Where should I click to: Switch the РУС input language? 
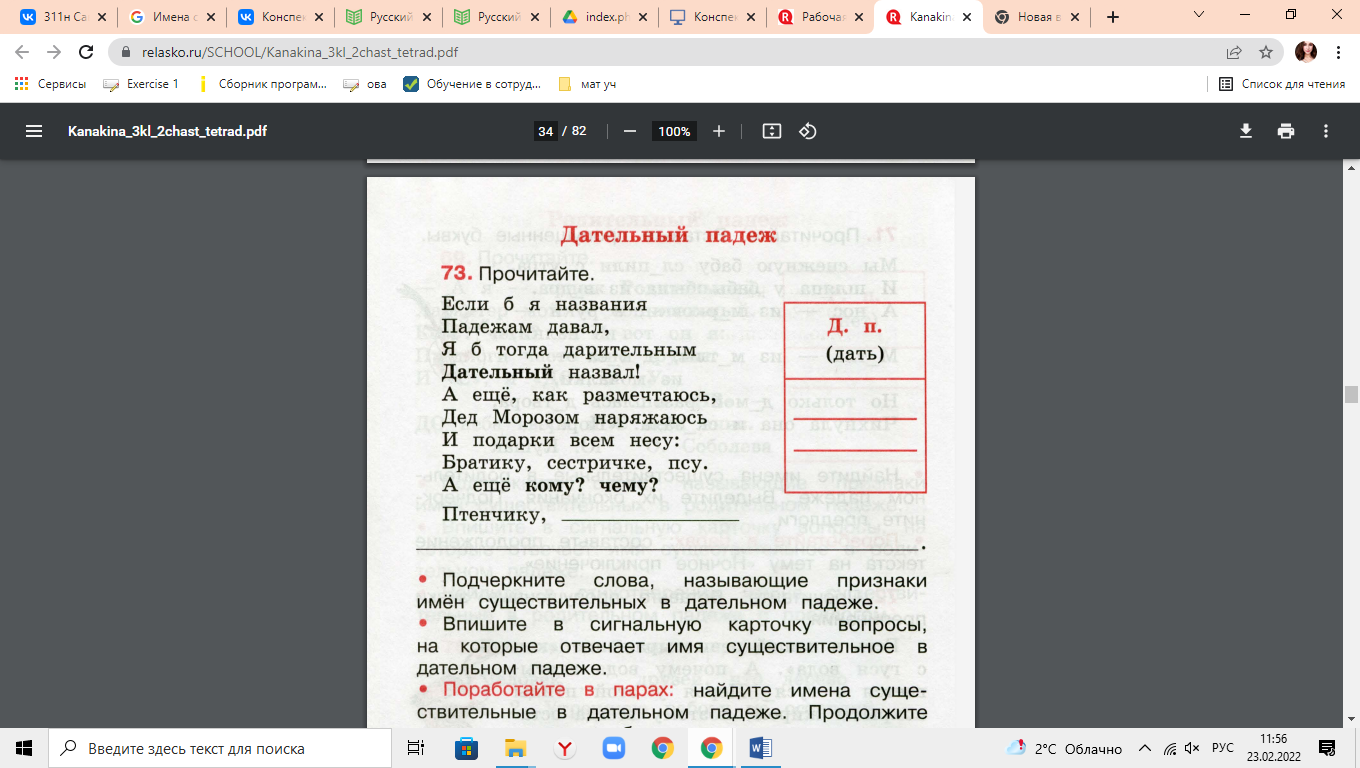[1223, 748]
